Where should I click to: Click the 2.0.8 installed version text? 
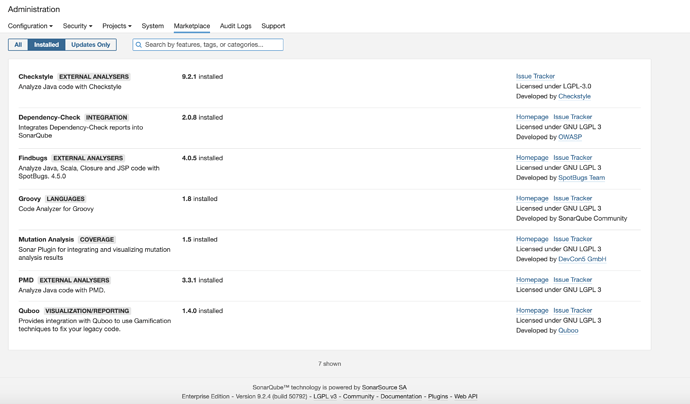coord(202,118)
